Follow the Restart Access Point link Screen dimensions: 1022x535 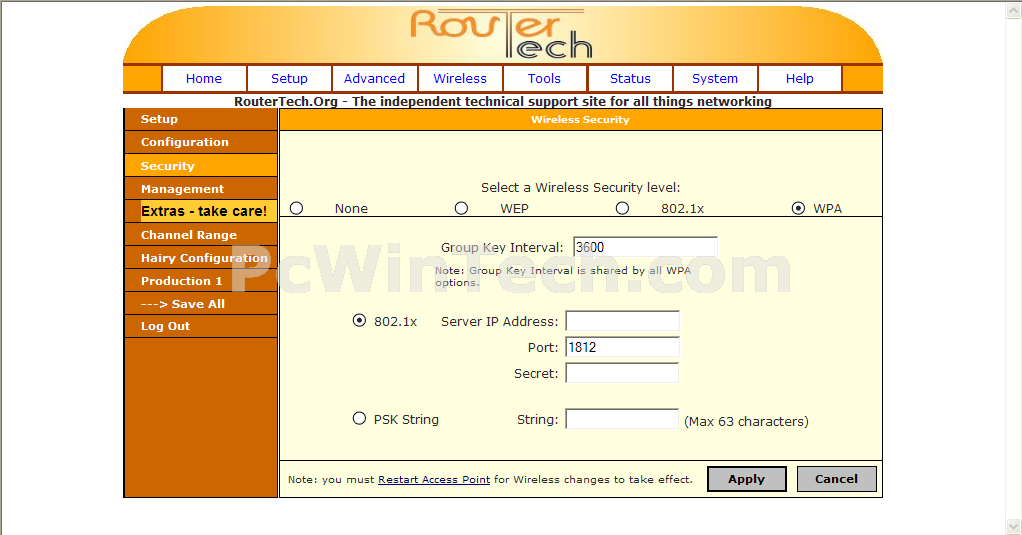(x=434, y=480)
